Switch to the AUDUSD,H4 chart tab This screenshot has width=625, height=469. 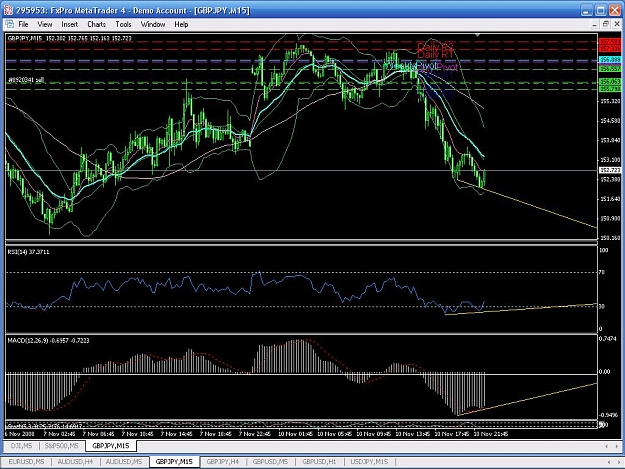(75, 461)
